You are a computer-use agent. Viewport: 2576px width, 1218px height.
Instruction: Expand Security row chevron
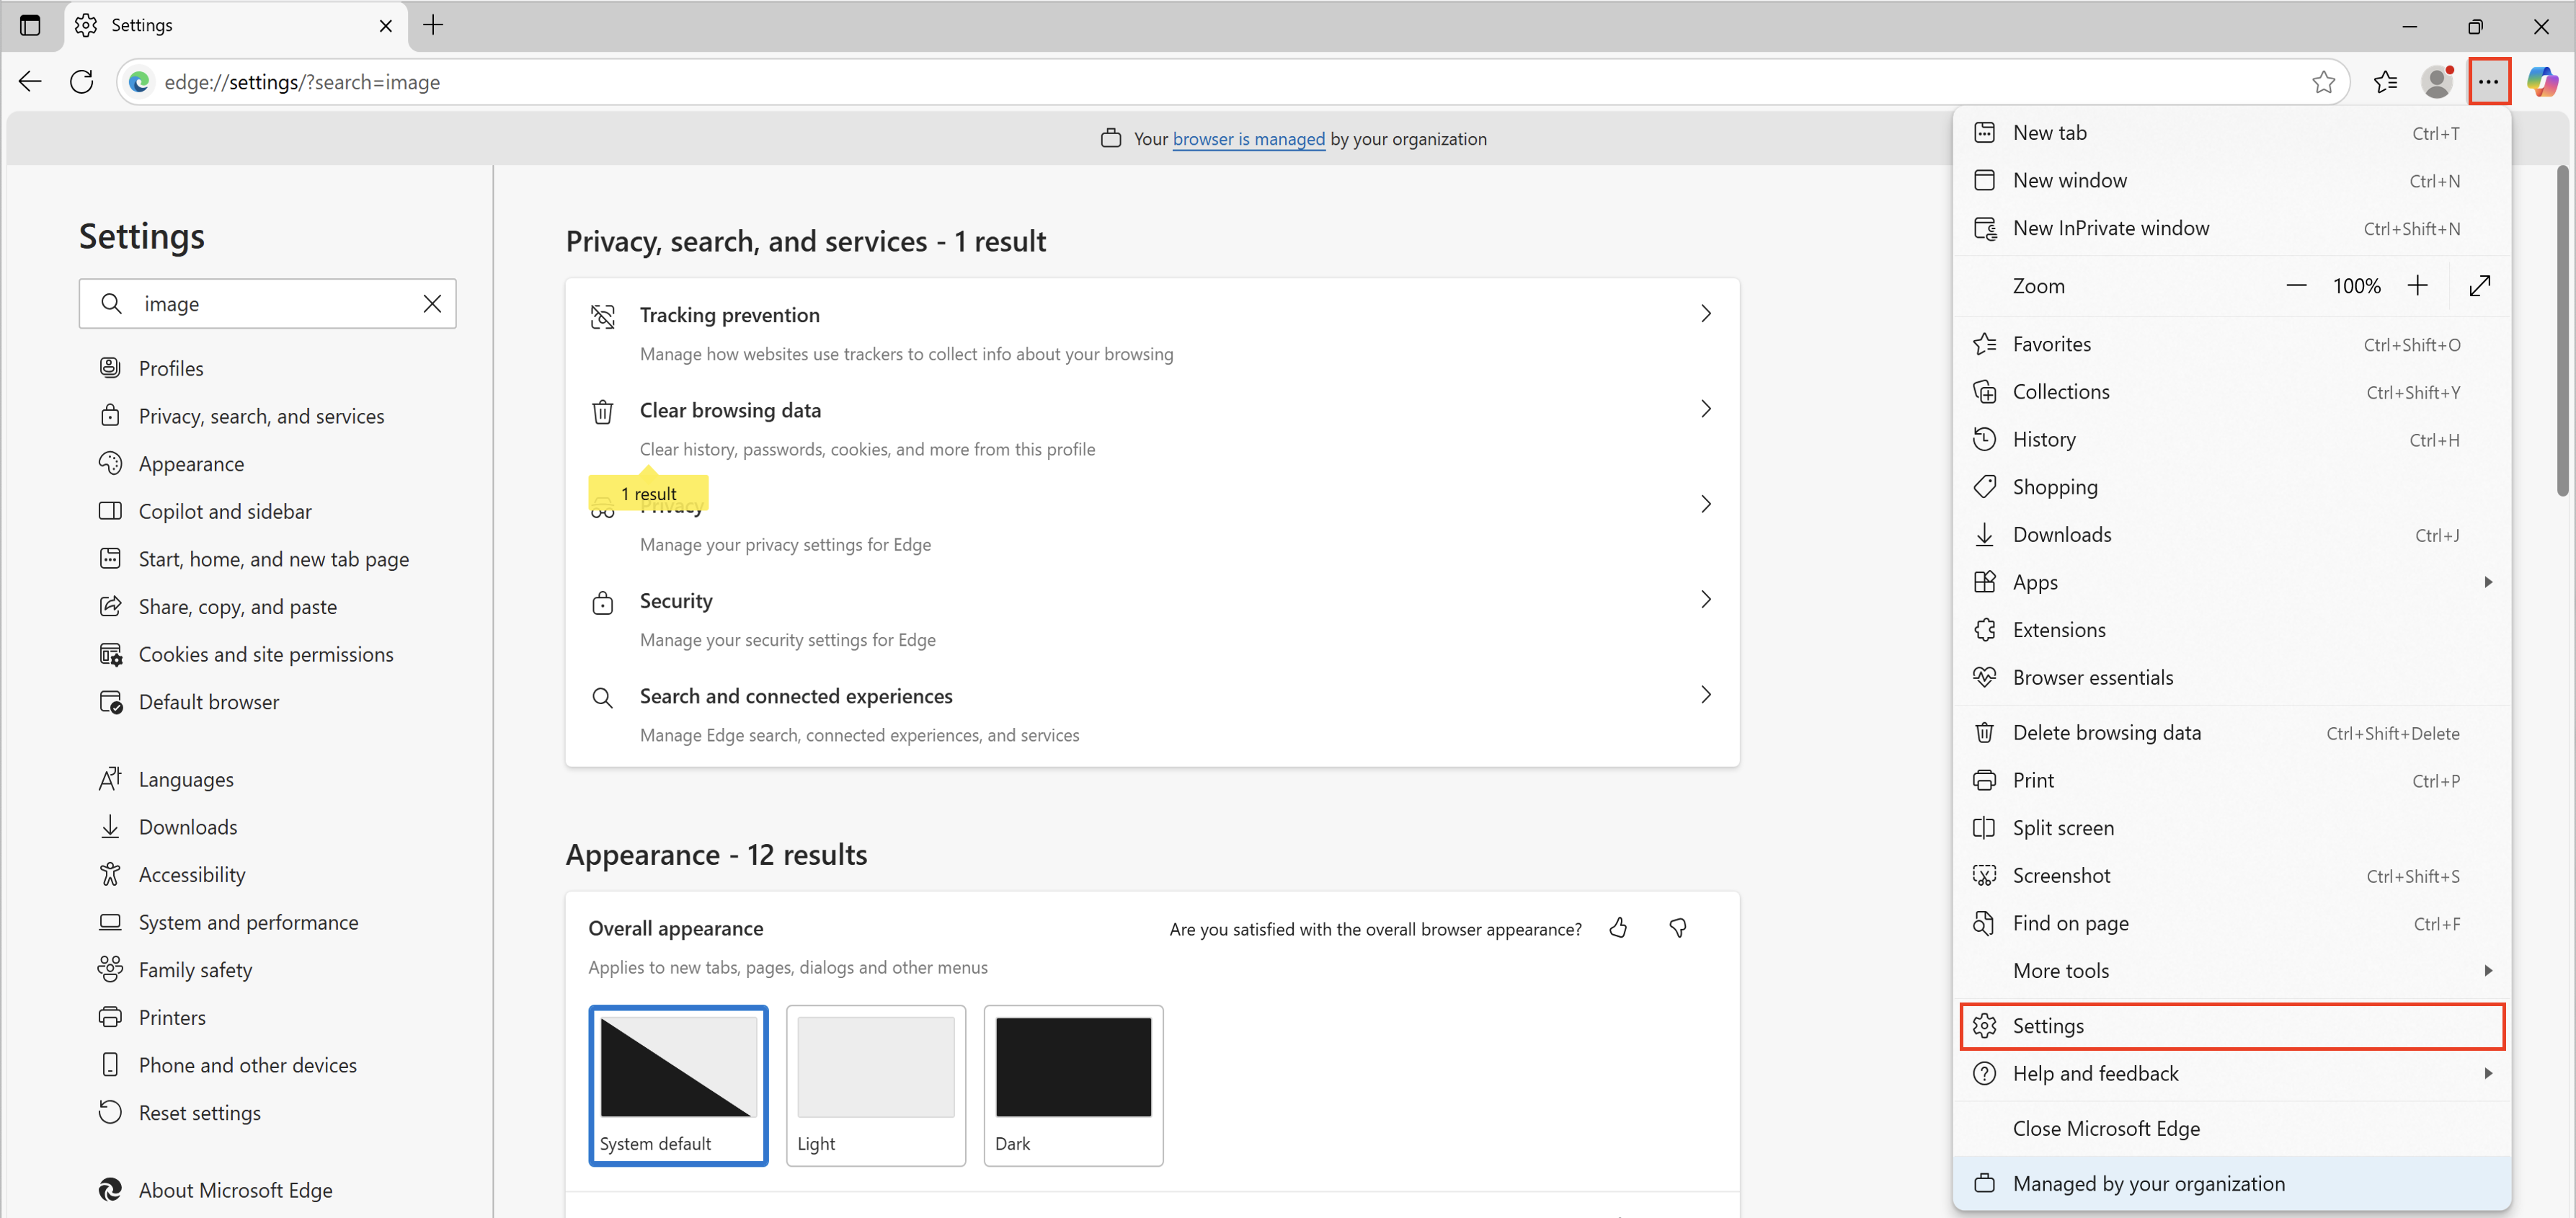tap(1706, 599)
